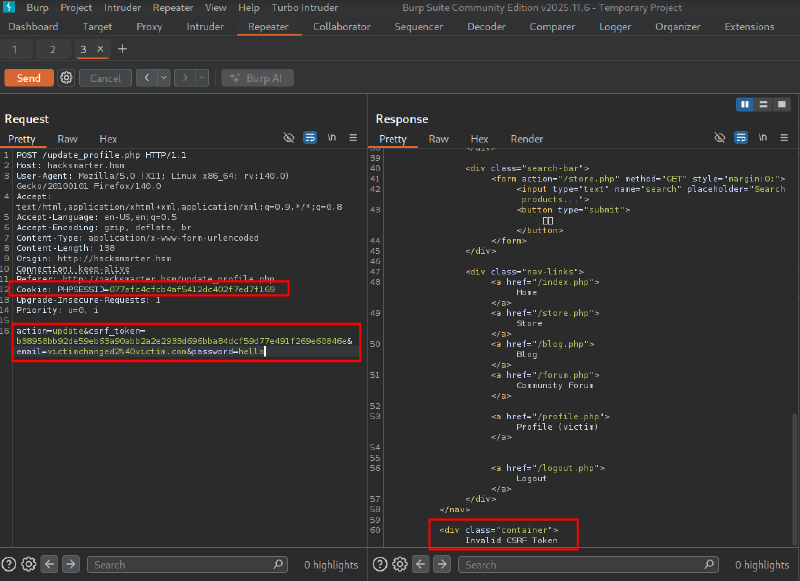This screenshot has width=800, height=581.
Task: Open previous history dropdown arrow
Action: coord(164,78)
